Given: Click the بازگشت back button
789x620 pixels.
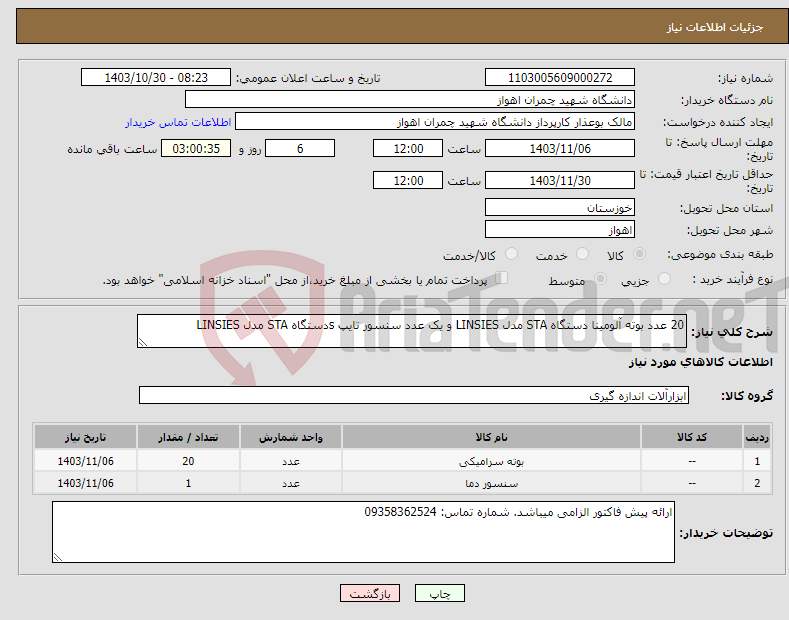Looking at the screenshot, I should coord(370,594).
